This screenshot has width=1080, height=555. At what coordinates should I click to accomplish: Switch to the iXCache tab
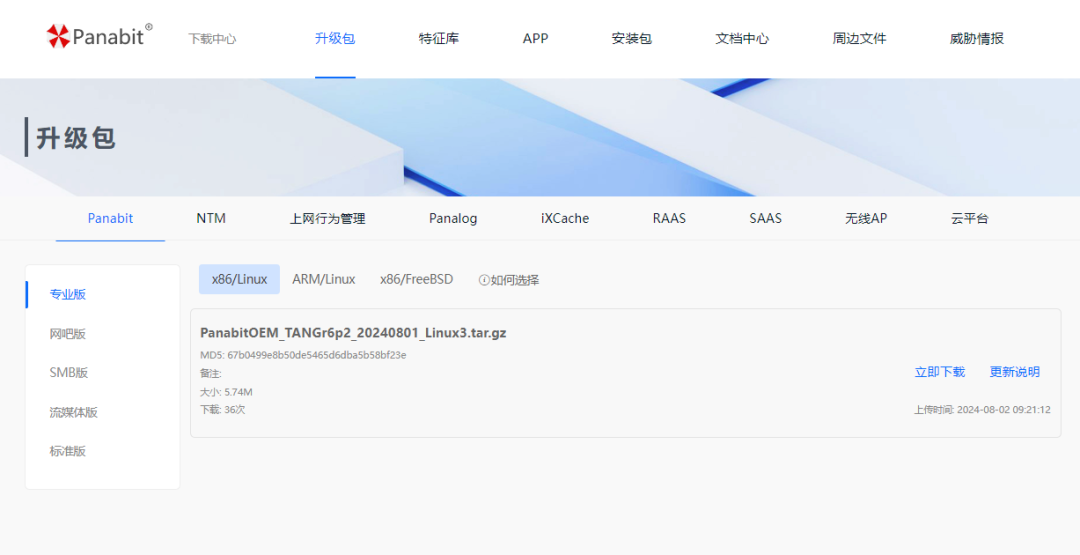point(565,218)
